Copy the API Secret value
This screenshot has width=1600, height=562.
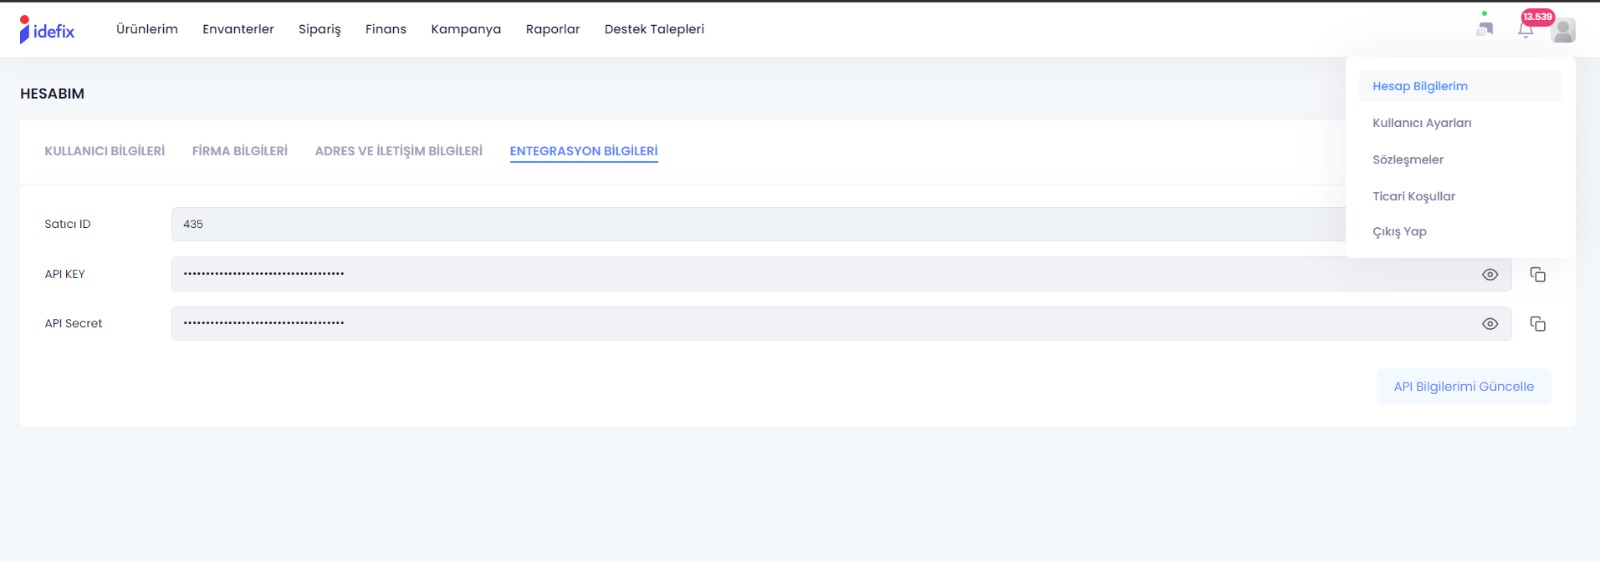pyautogui.click(x=1538, y=324)
